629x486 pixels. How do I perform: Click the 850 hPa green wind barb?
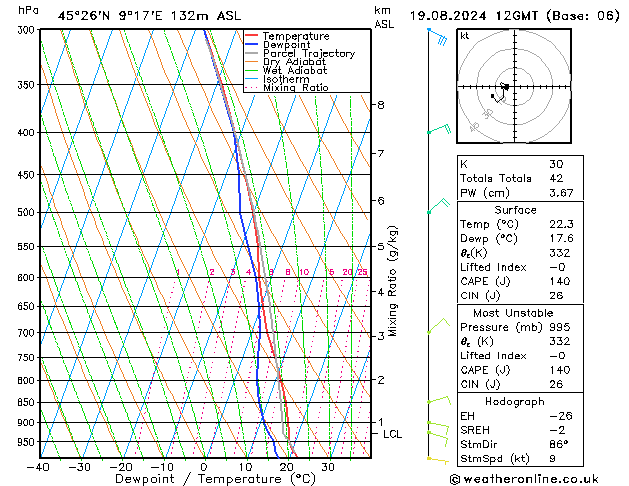tap(439, 400)
